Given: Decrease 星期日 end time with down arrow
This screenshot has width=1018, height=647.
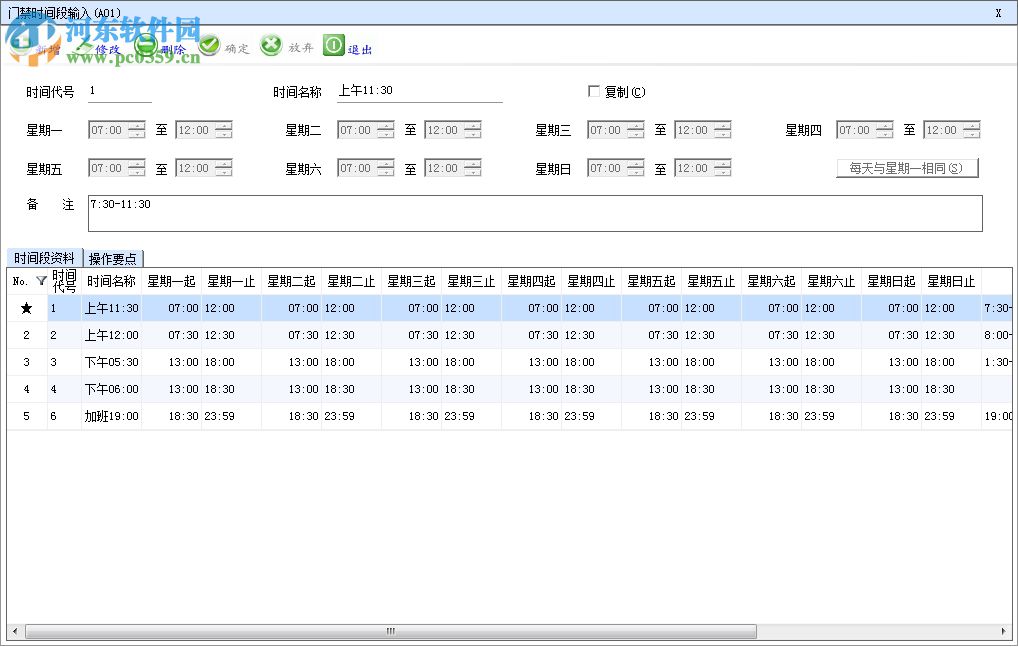Looking at the screenshot, I should (x=723, y=173).
